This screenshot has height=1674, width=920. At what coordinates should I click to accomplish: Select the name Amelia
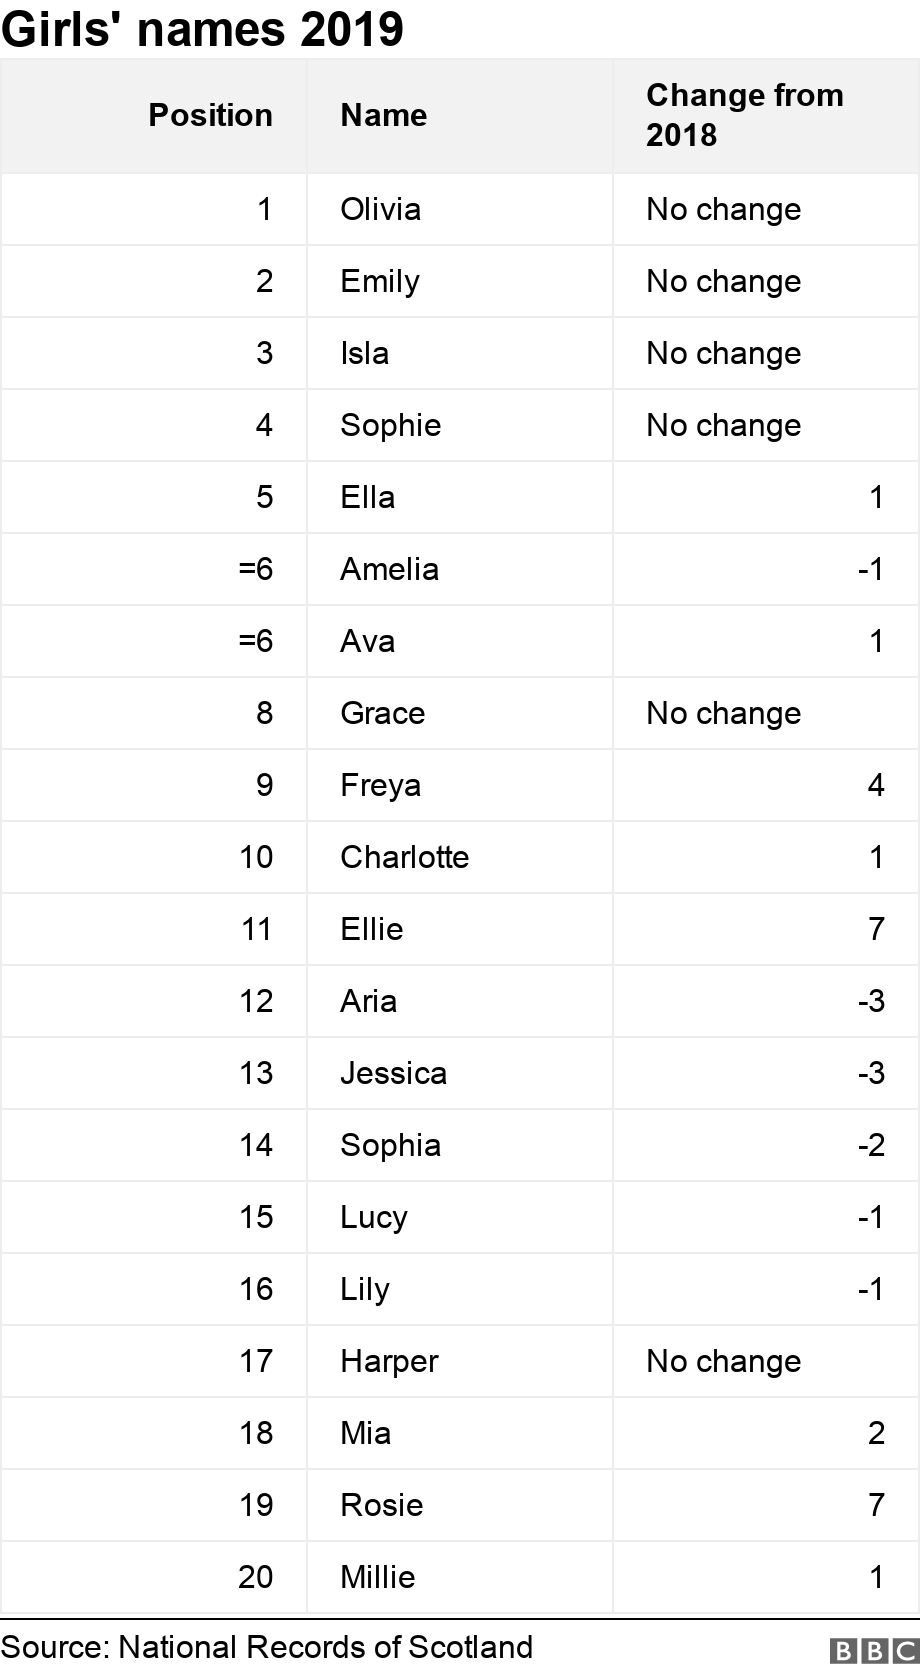pyautogui.click(x=389, y=569)
